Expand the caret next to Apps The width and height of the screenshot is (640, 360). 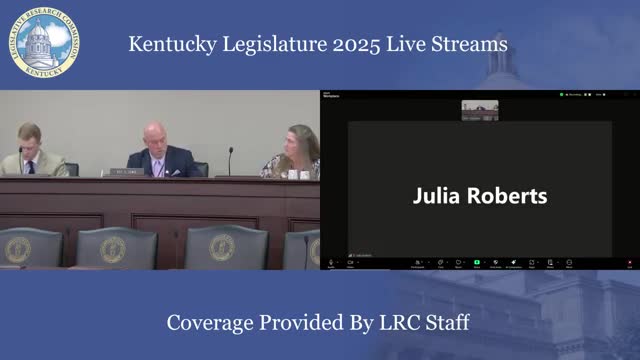coord(538,262)
